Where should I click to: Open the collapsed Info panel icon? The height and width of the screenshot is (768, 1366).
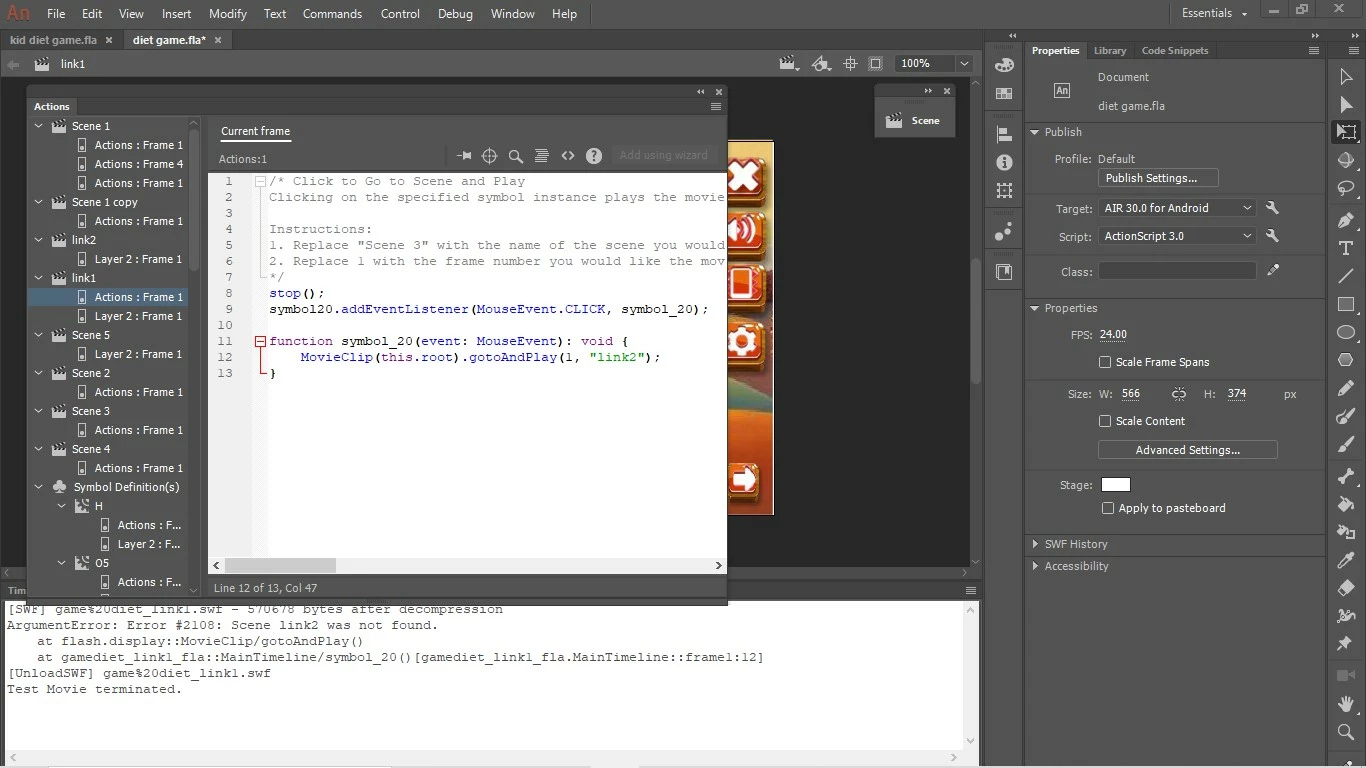tap(1004, 162)
